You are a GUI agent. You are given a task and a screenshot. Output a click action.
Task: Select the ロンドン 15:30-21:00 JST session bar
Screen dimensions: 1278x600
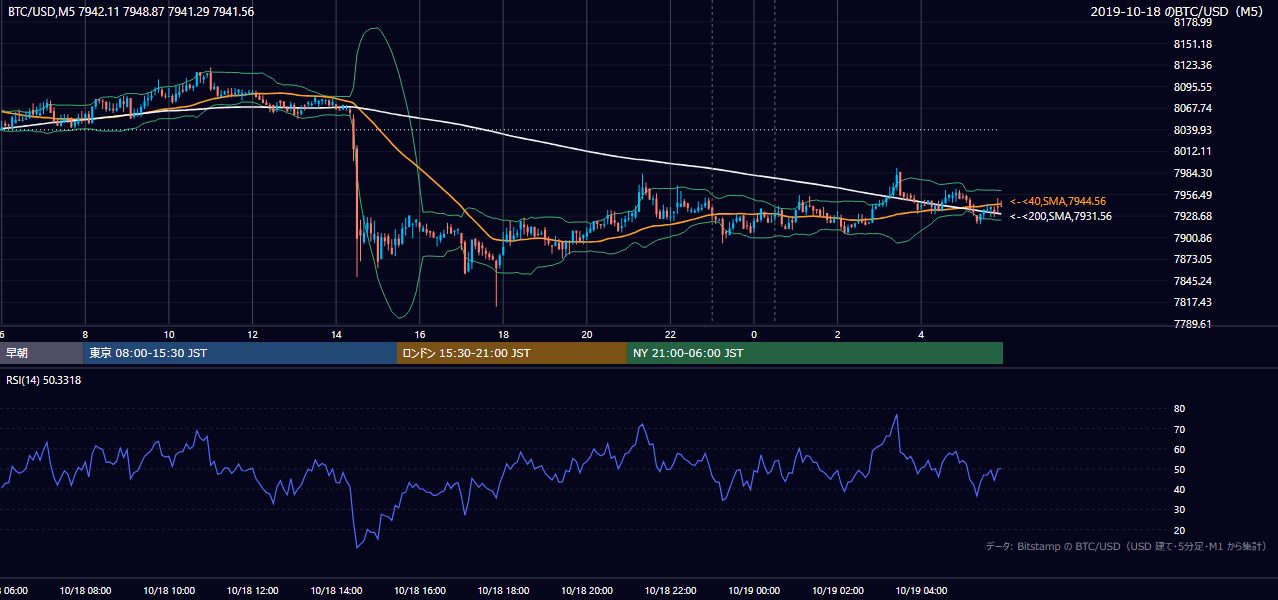tap(512, 353)
